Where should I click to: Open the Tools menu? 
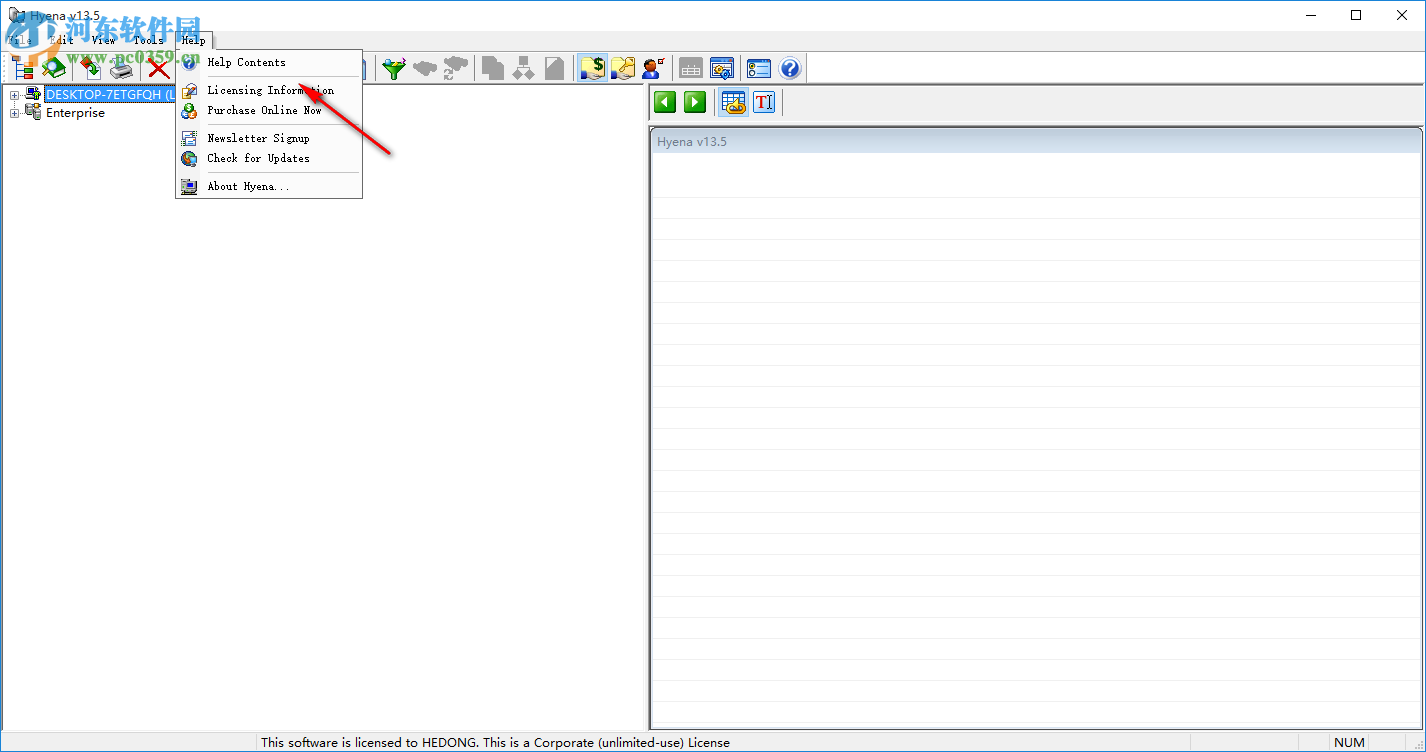(149, 40)
